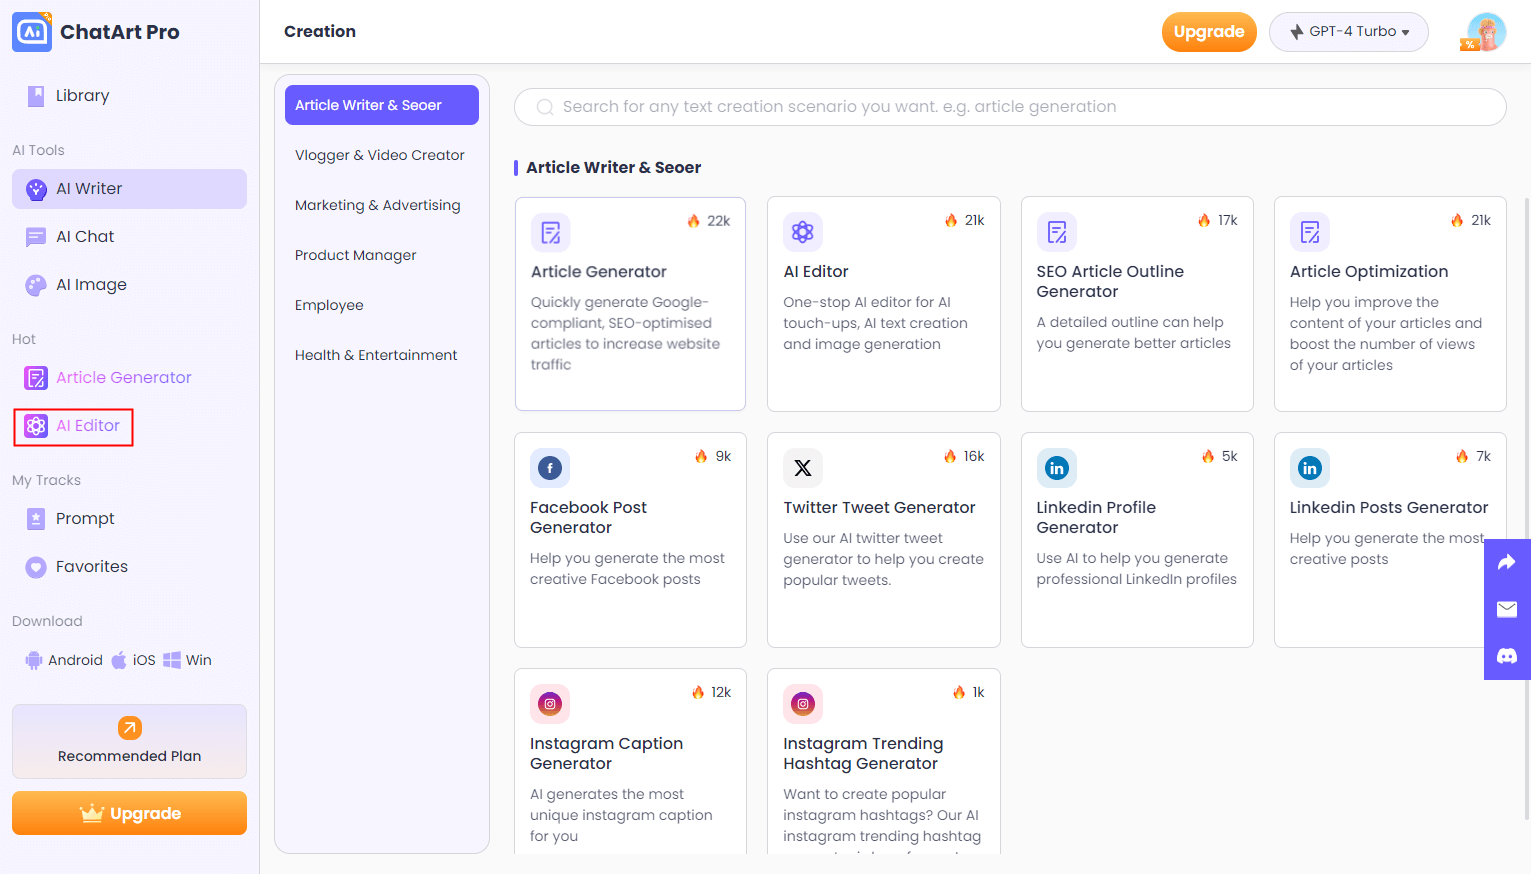The image size is (1531, 874).
Task: Switch to Marketing & Advertising category
Action: 378,205
